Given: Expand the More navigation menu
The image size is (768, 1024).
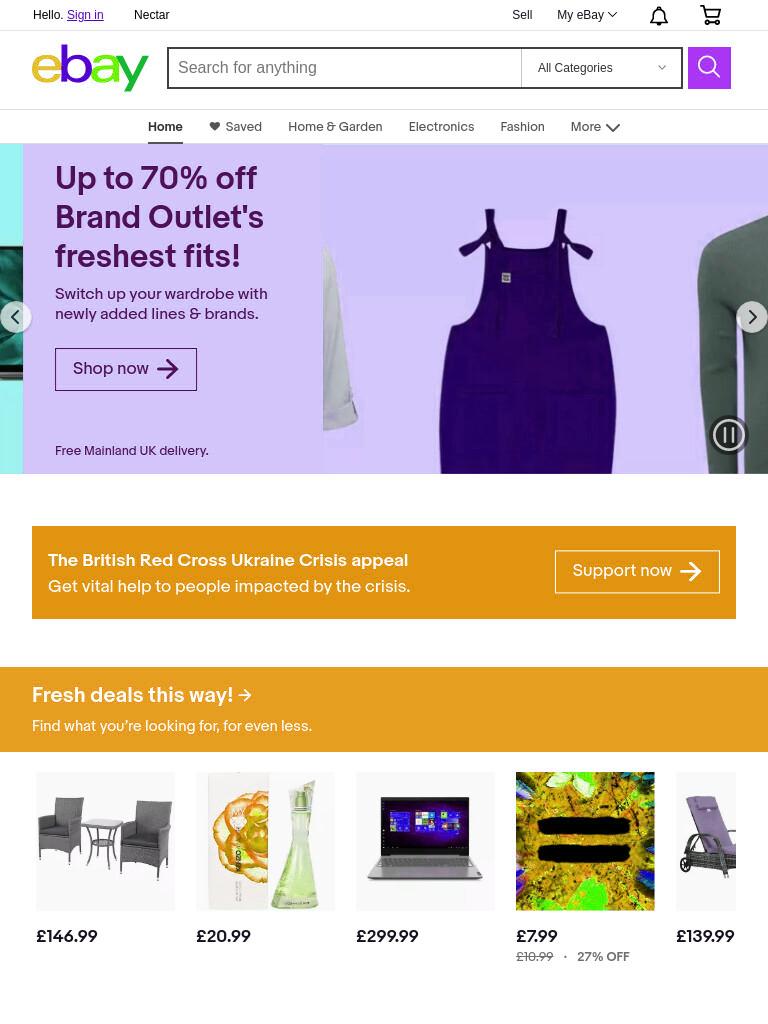Looking at the screenshot, I should [594, 127].
